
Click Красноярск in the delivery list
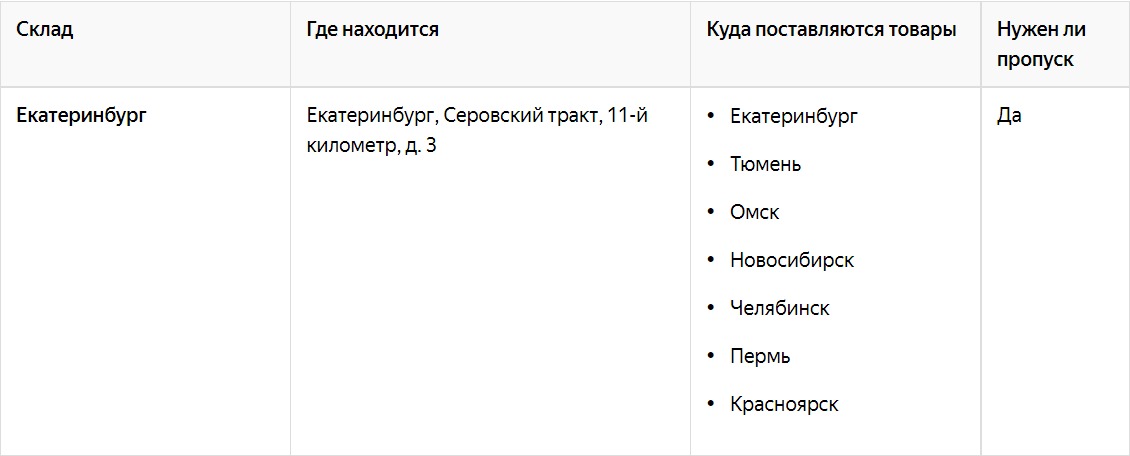pyautogui.click(x=784, y=404)
